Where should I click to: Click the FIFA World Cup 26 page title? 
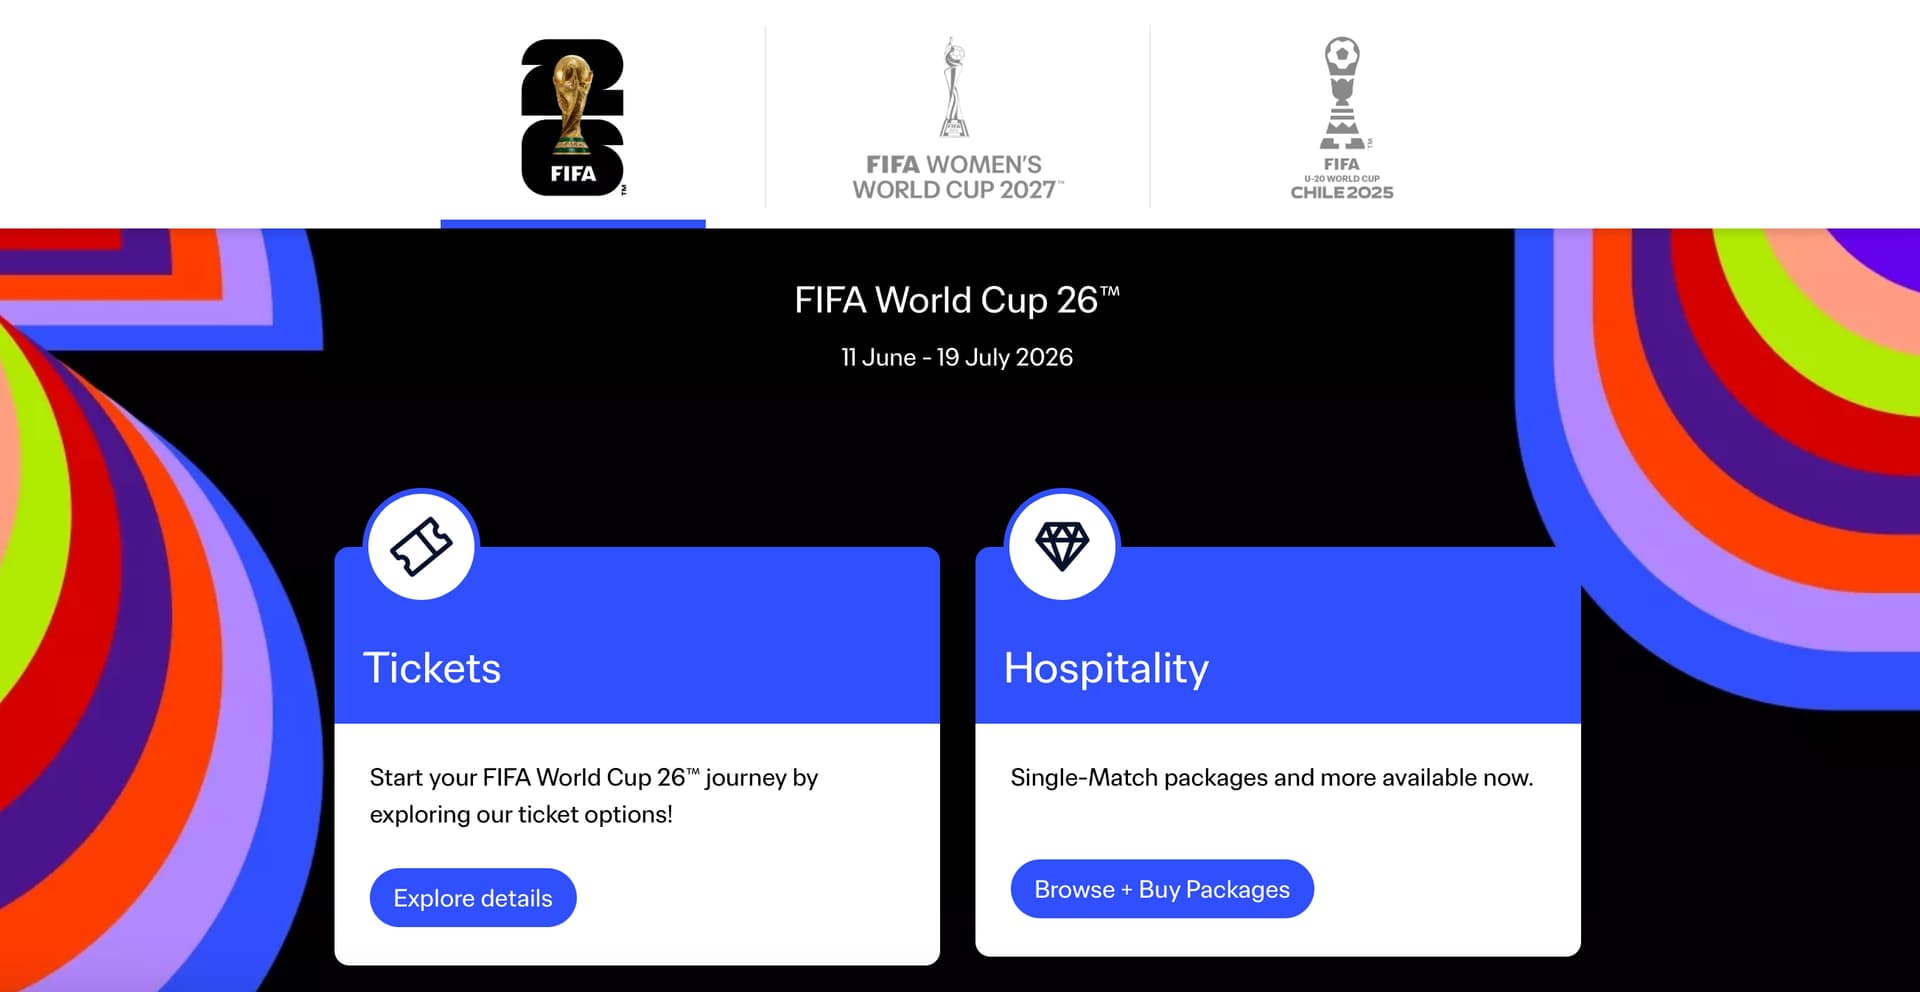[x=956, y=300]
